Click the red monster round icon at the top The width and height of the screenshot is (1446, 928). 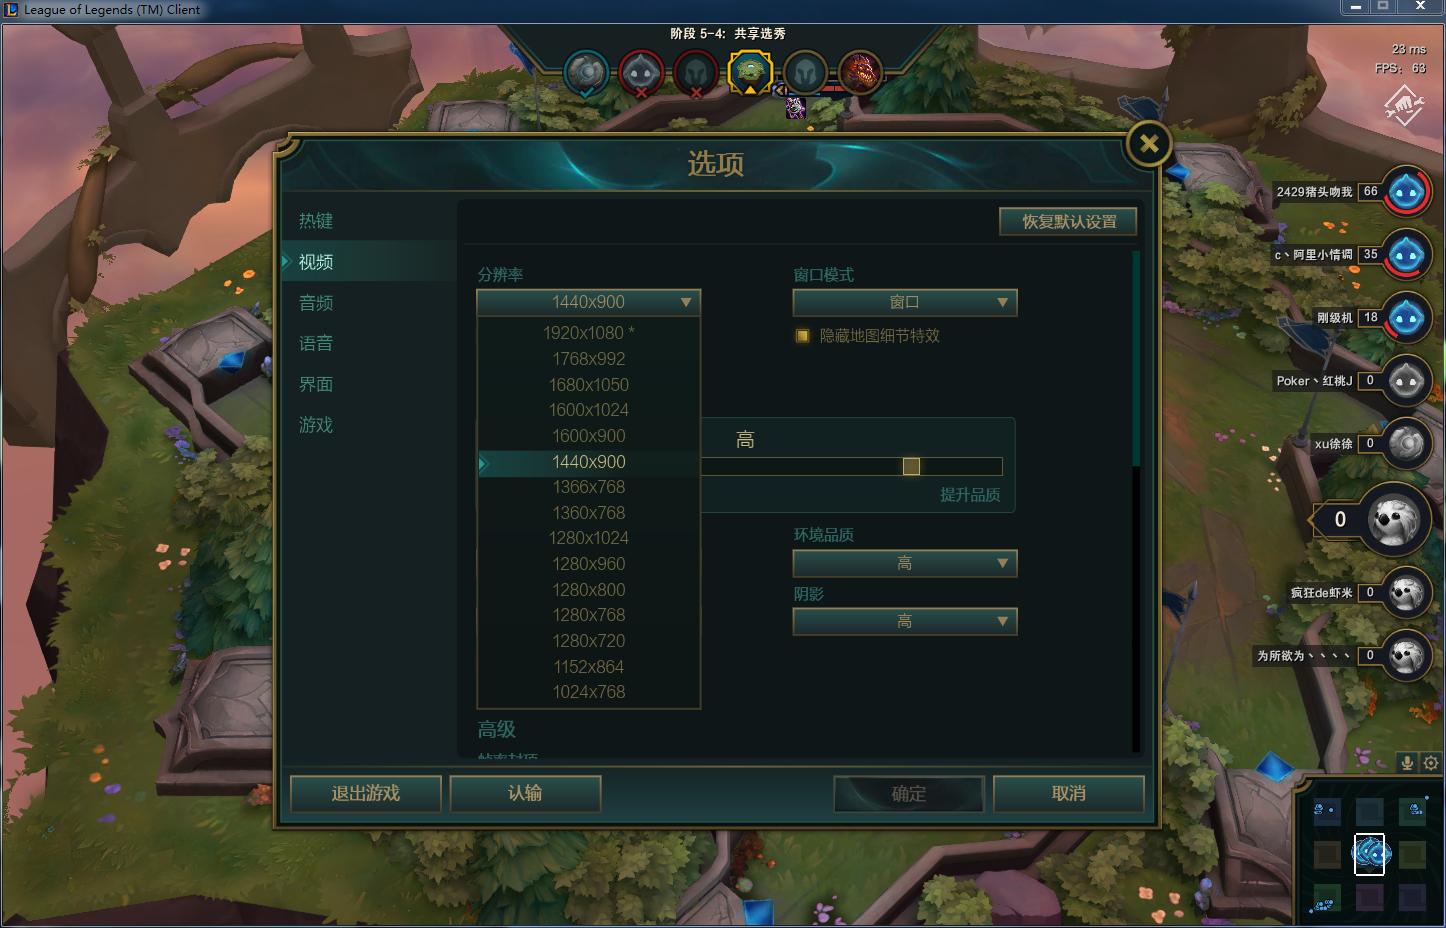click(x=860, y=72)
